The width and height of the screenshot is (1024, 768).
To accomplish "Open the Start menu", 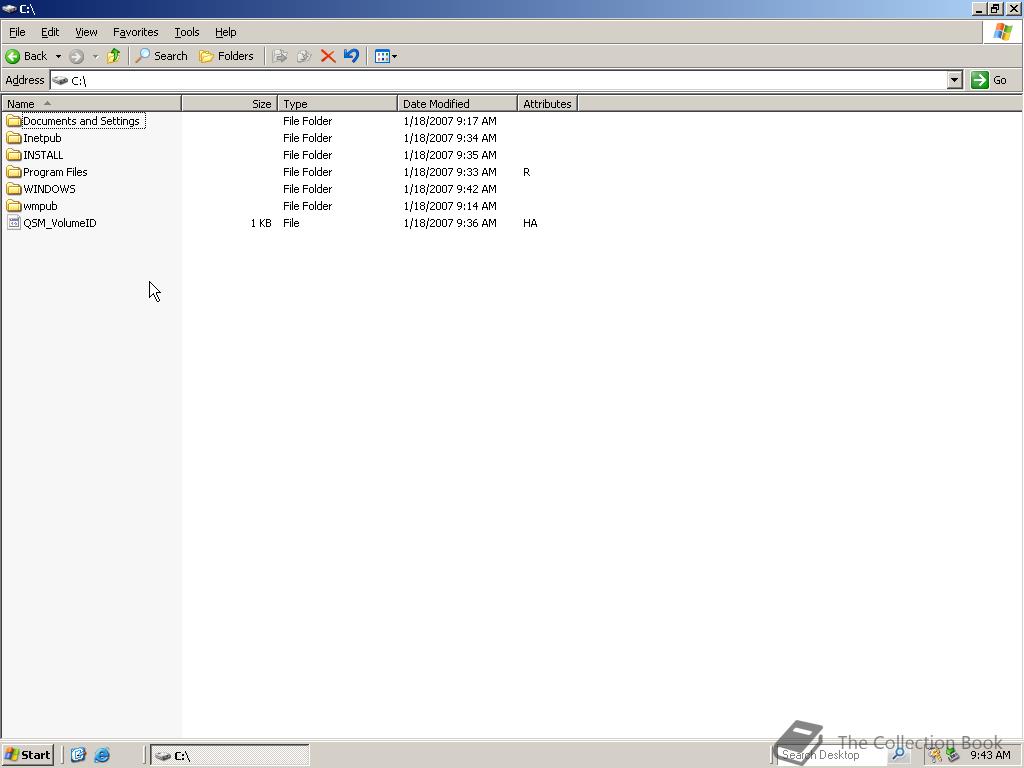I will pos(27,755).
